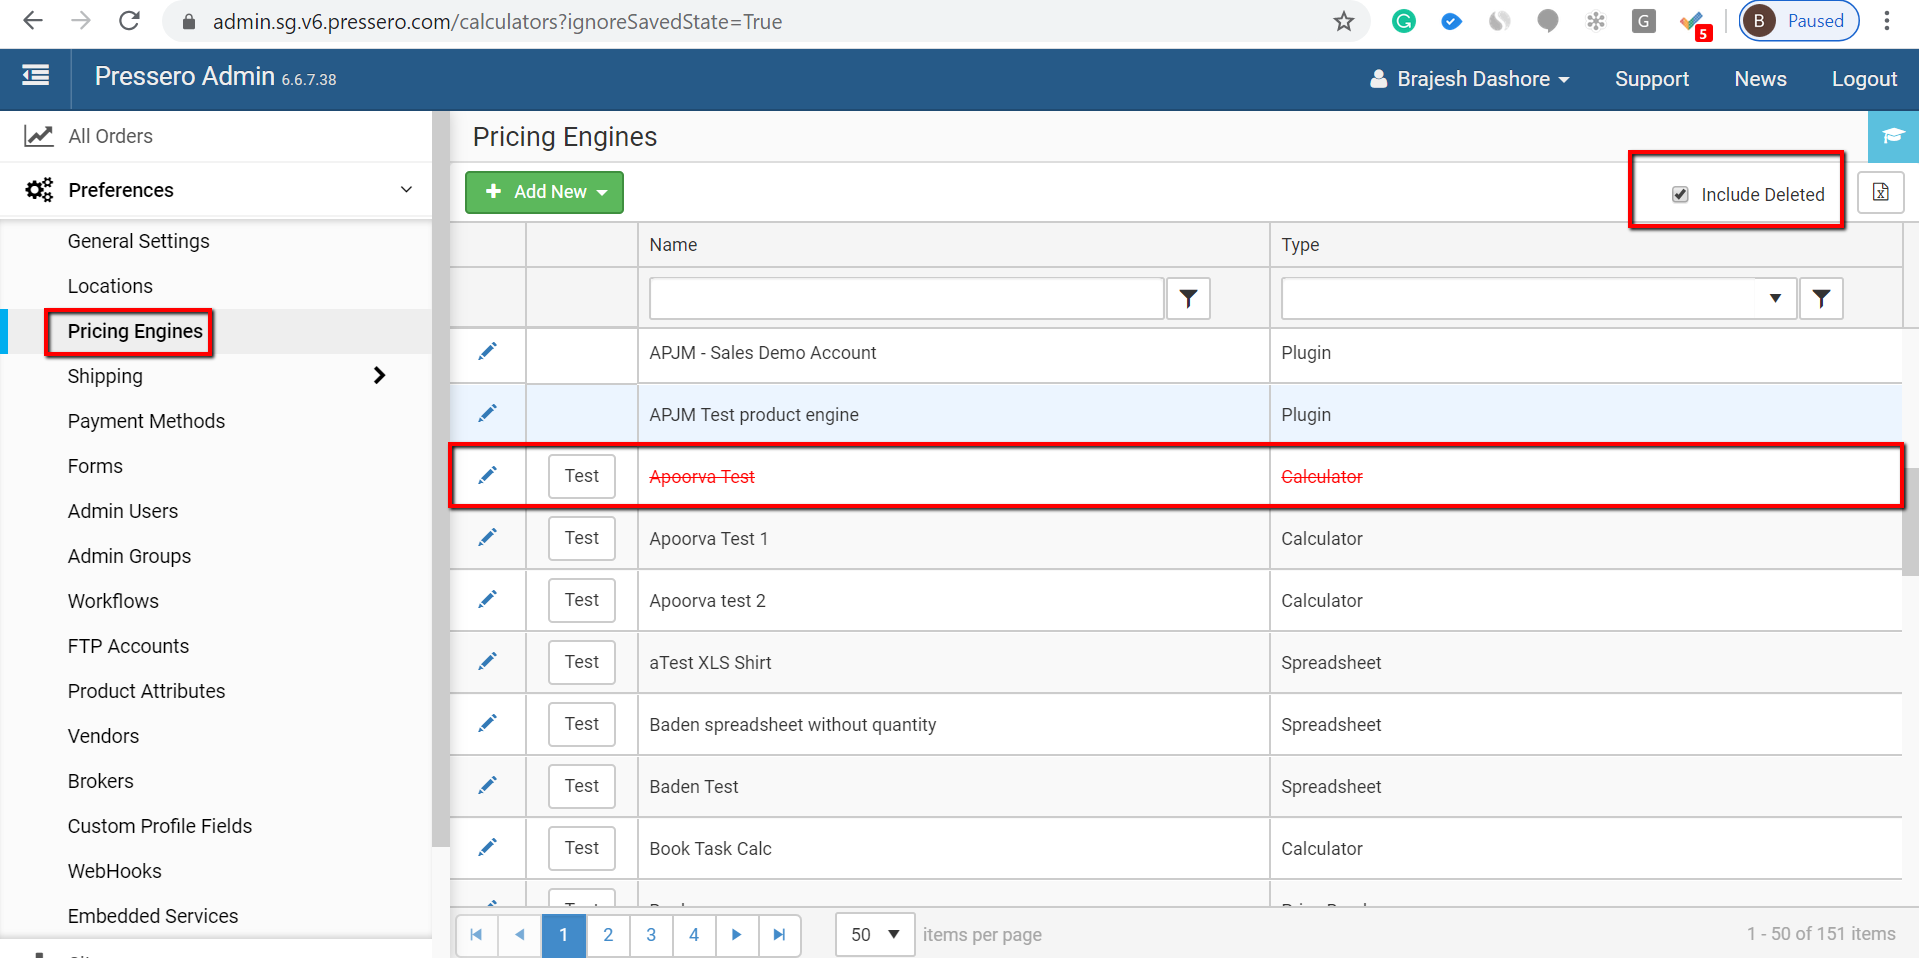Click Test button for Baden Test
Viewport: 1919px width, 958px height.
pyautogui.click(x=582, y=786)
